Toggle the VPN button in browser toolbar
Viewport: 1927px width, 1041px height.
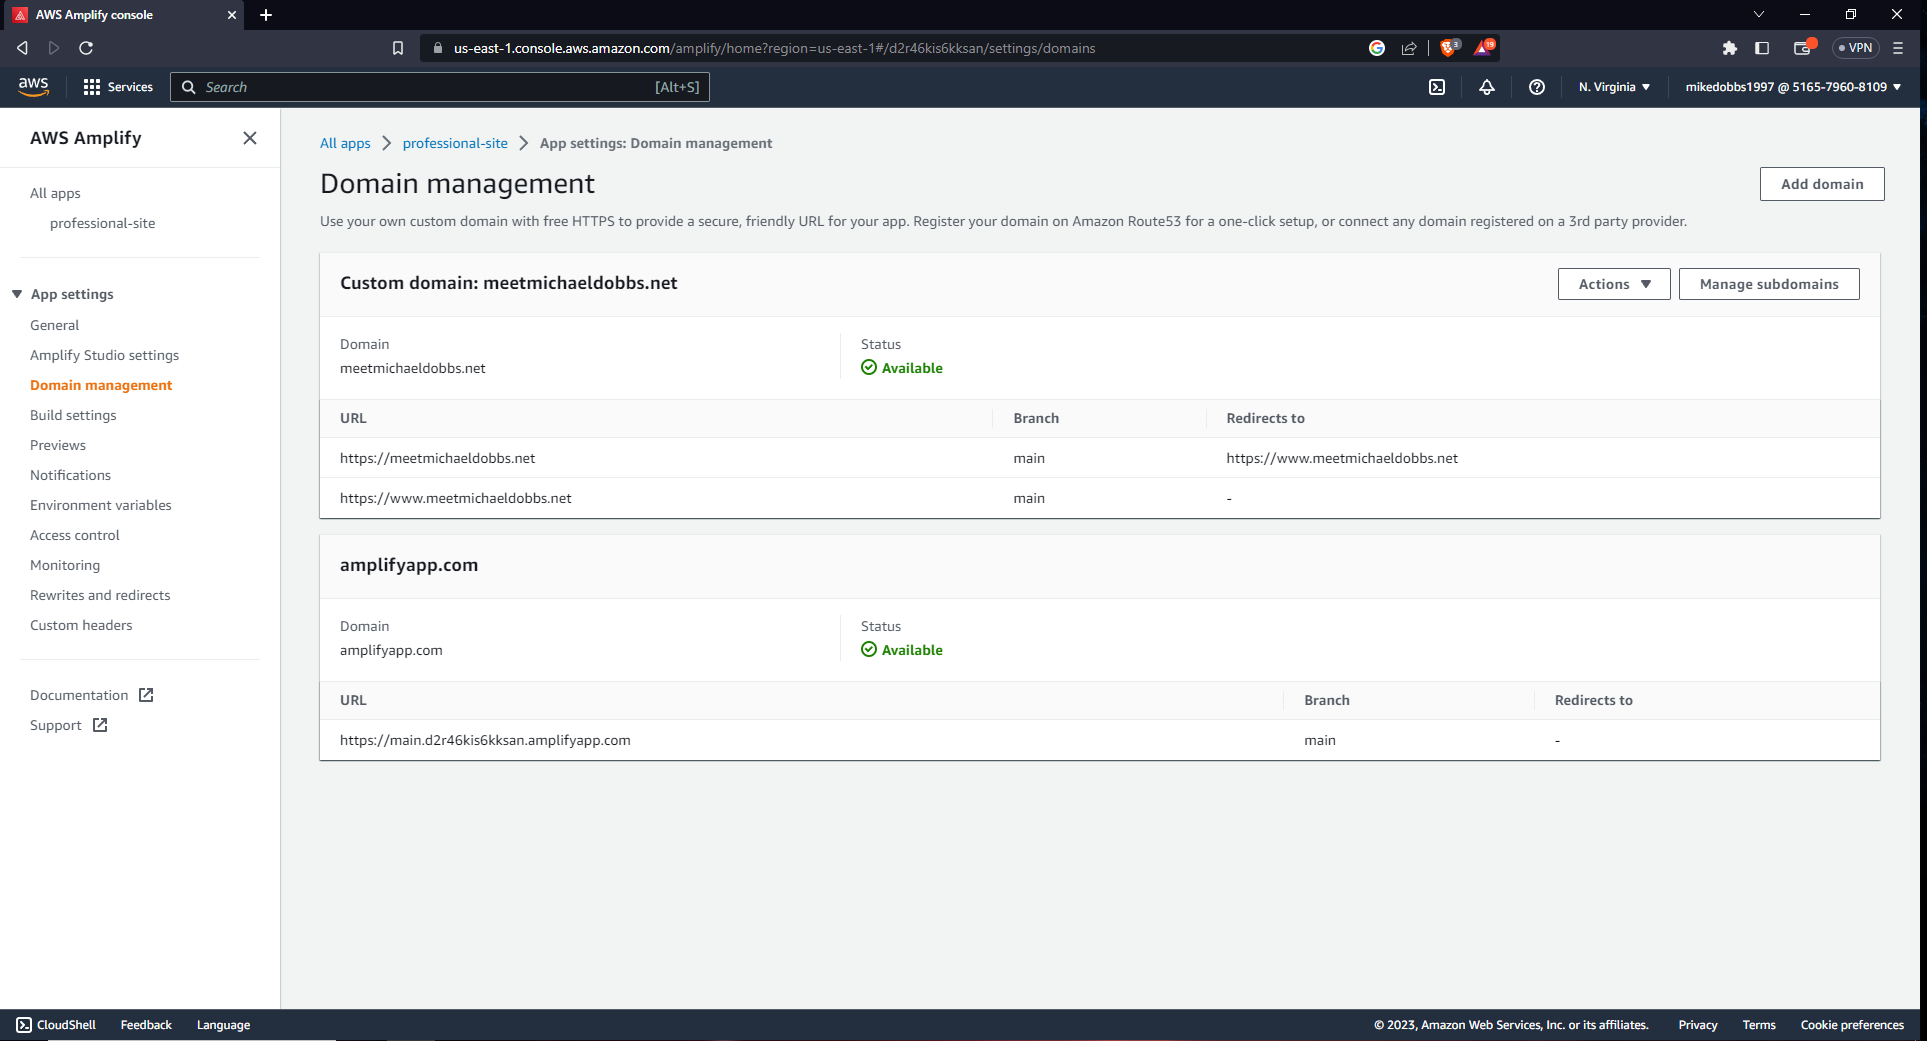coord(1855,48)
